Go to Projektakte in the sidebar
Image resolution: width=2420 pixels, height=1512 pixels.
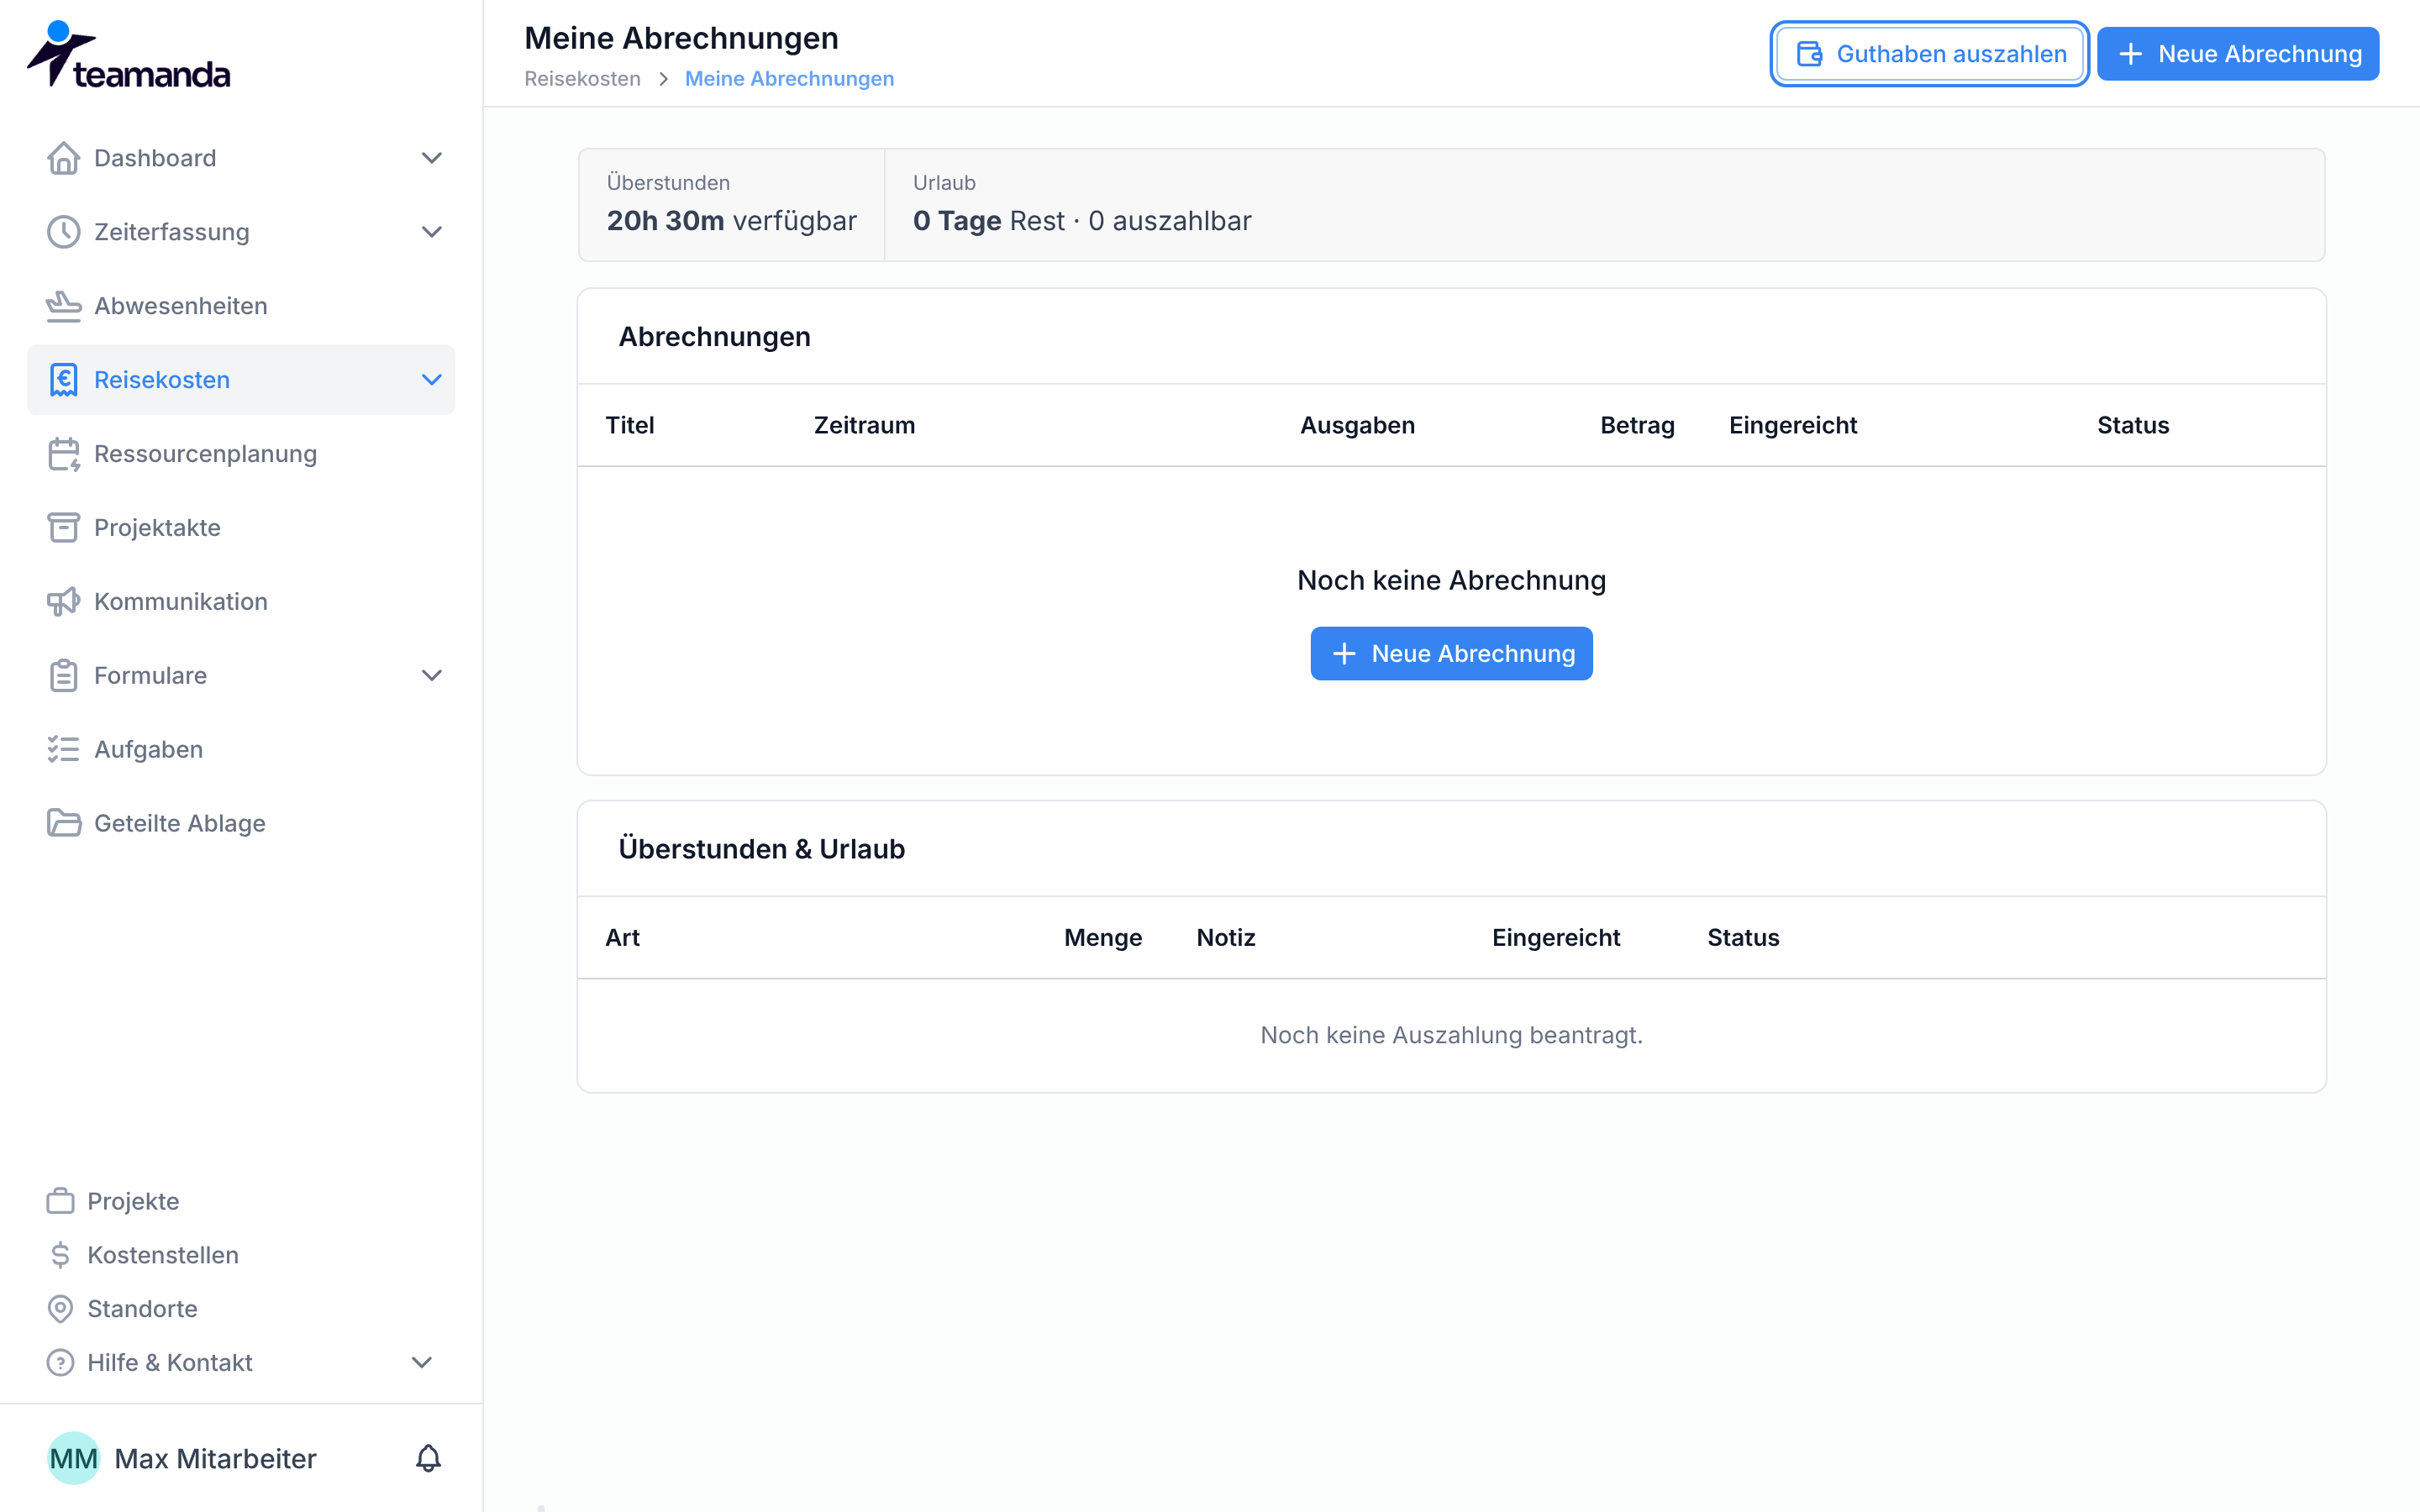[240, 528]
